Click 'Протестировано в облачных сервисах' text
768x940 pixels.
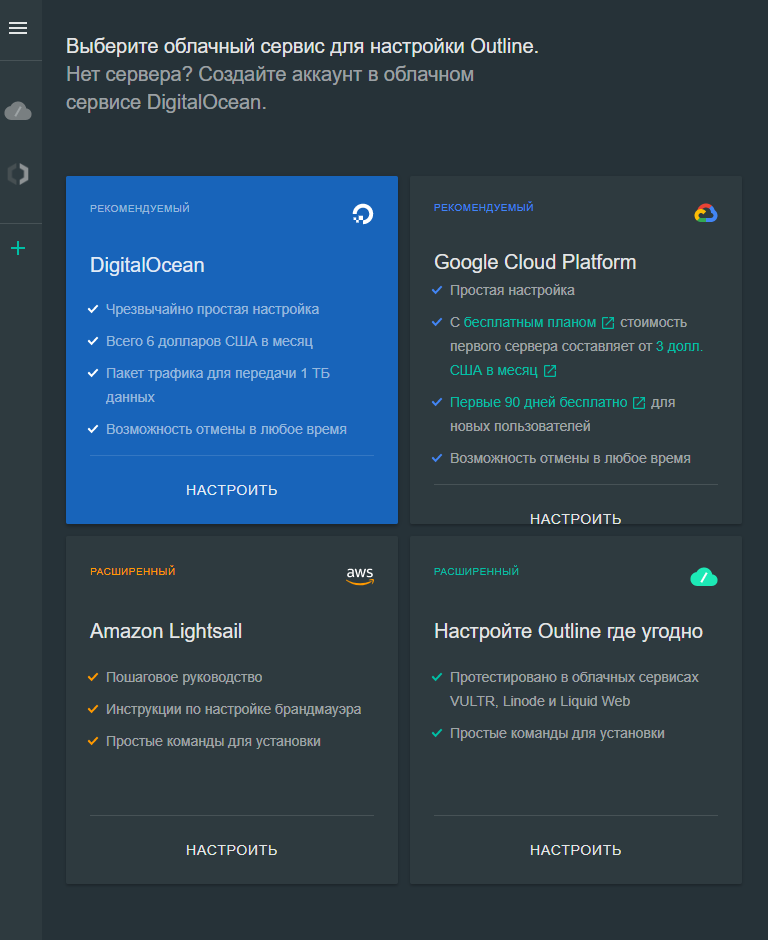click(574, 677)
